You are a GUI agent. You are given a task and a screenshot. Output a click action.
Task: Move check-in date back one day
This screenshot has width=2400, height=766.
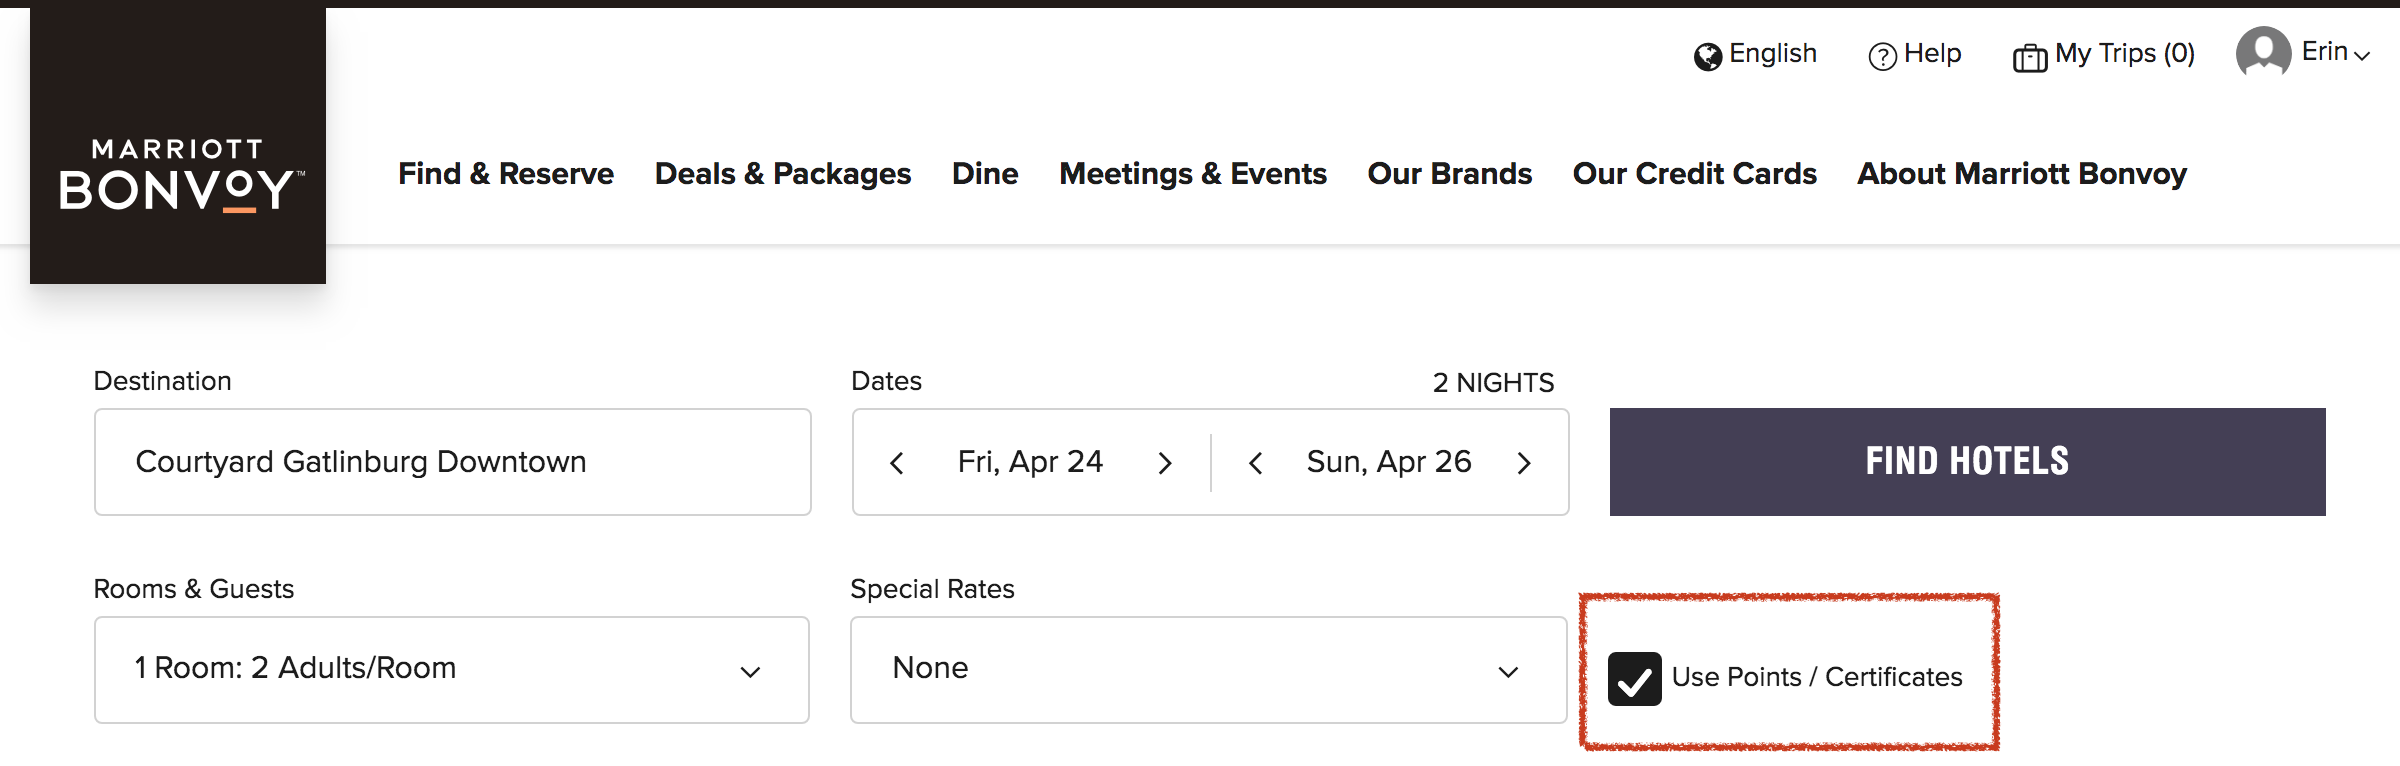coord(897,463)
